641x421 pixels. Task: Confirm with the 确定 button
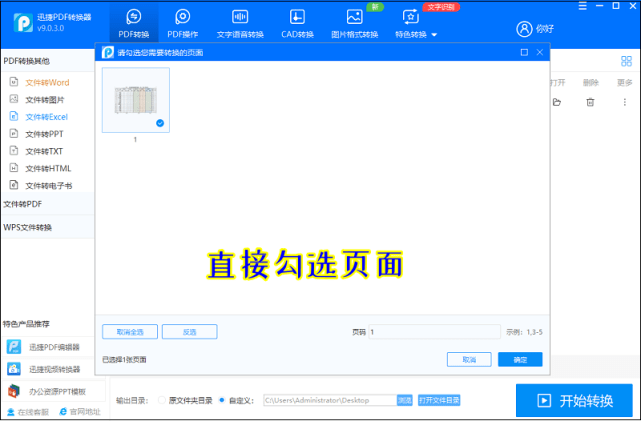click(520, 360)
